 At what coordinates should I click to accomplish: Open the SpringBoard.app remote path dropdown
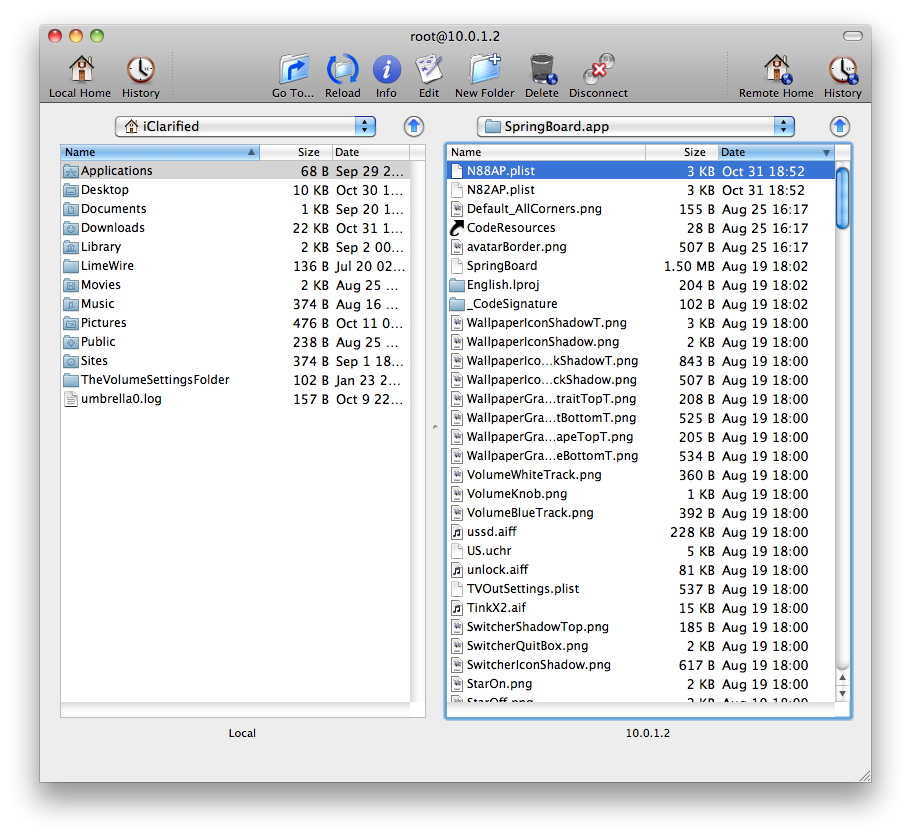coord(636,126)
